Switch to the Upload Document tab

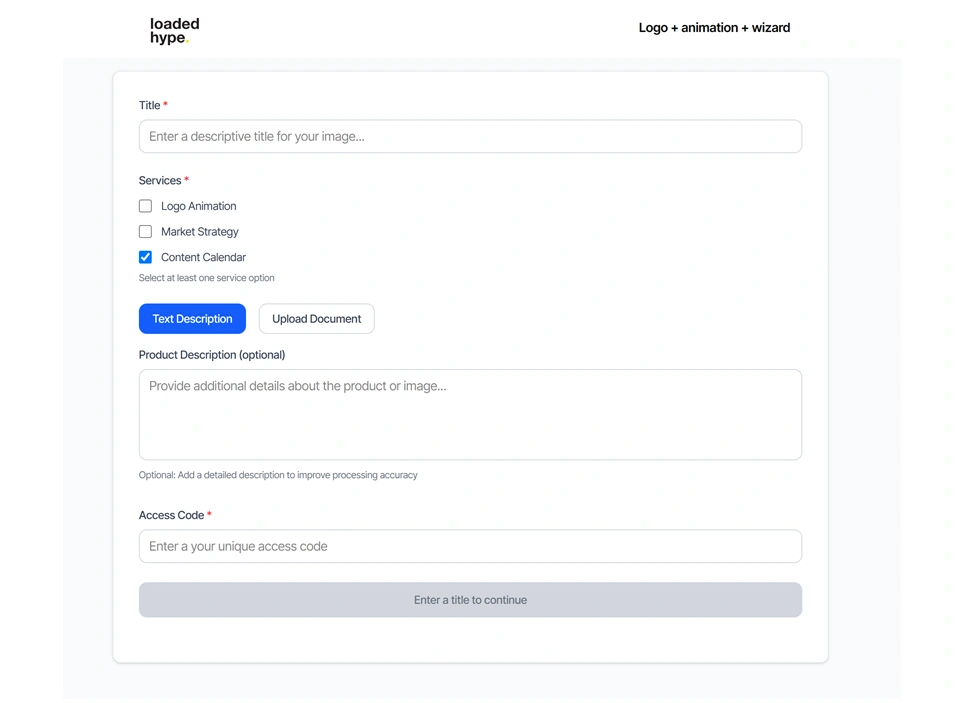pyautogui.click(x=316, y=319)
